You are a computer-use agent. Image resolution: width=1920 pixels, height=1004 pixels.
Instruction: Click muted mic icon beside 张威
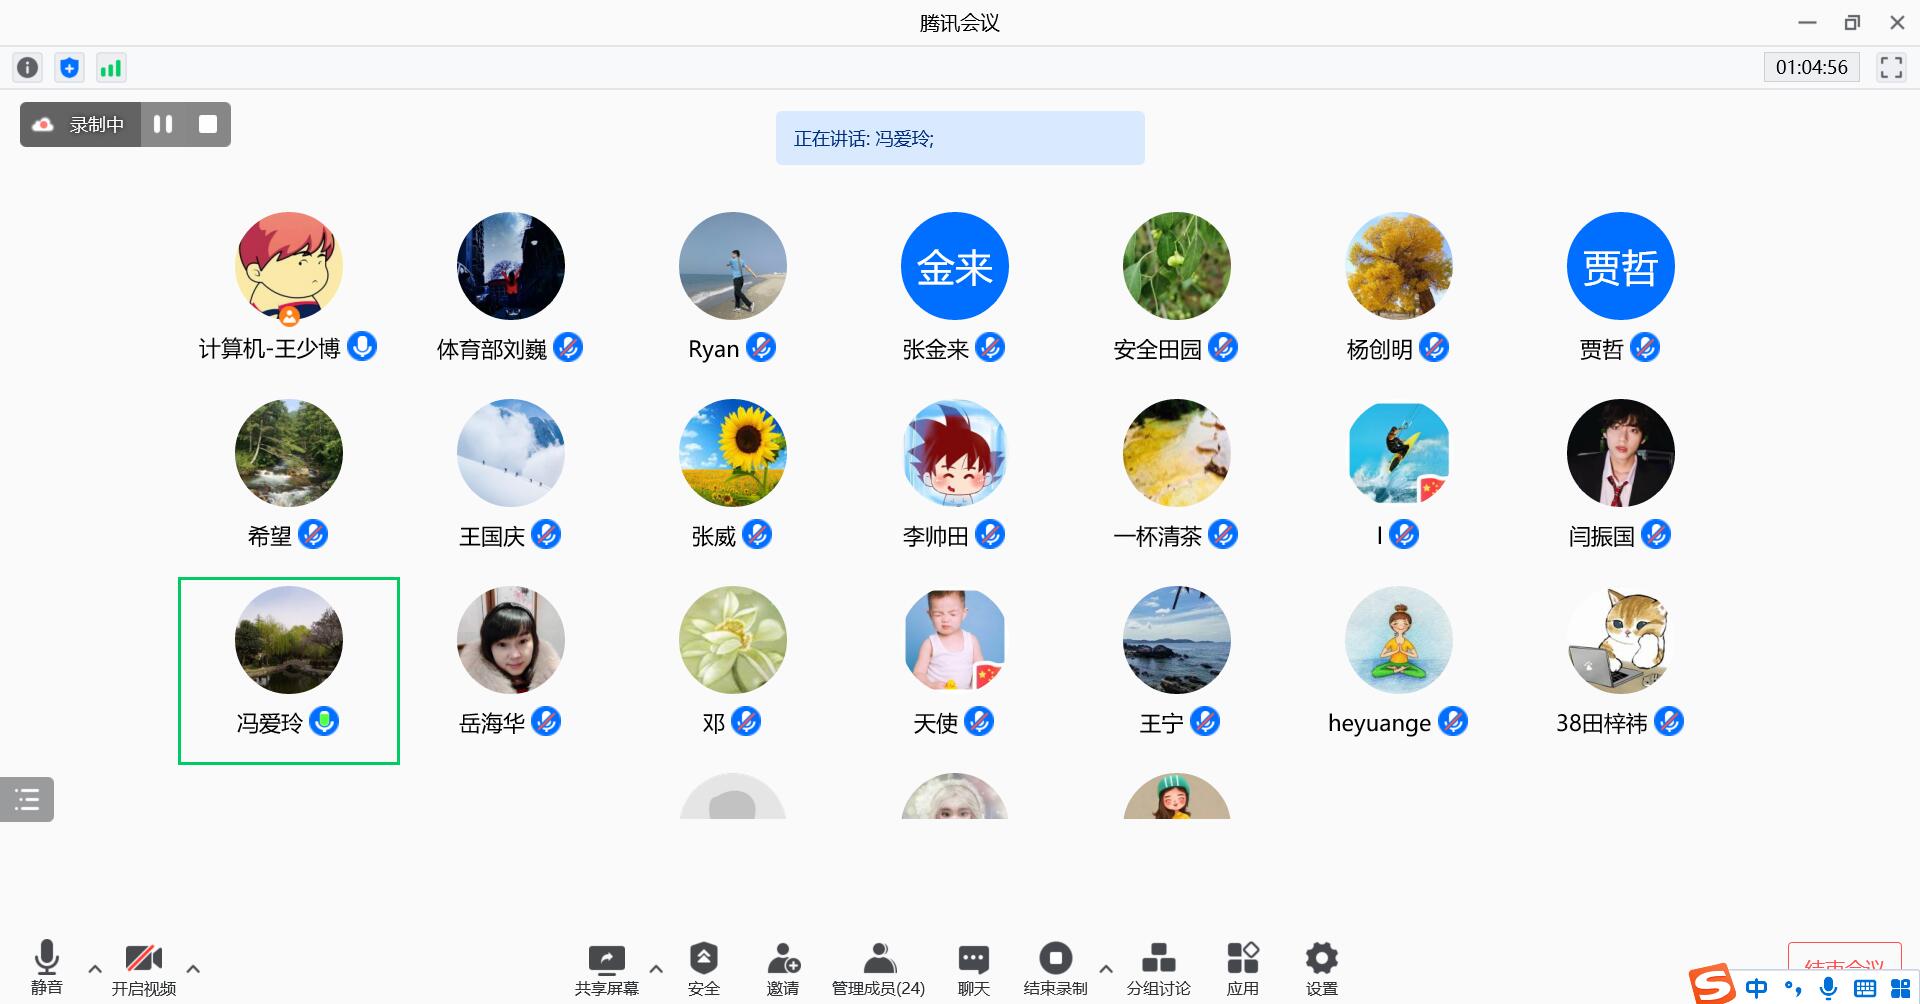757,534
